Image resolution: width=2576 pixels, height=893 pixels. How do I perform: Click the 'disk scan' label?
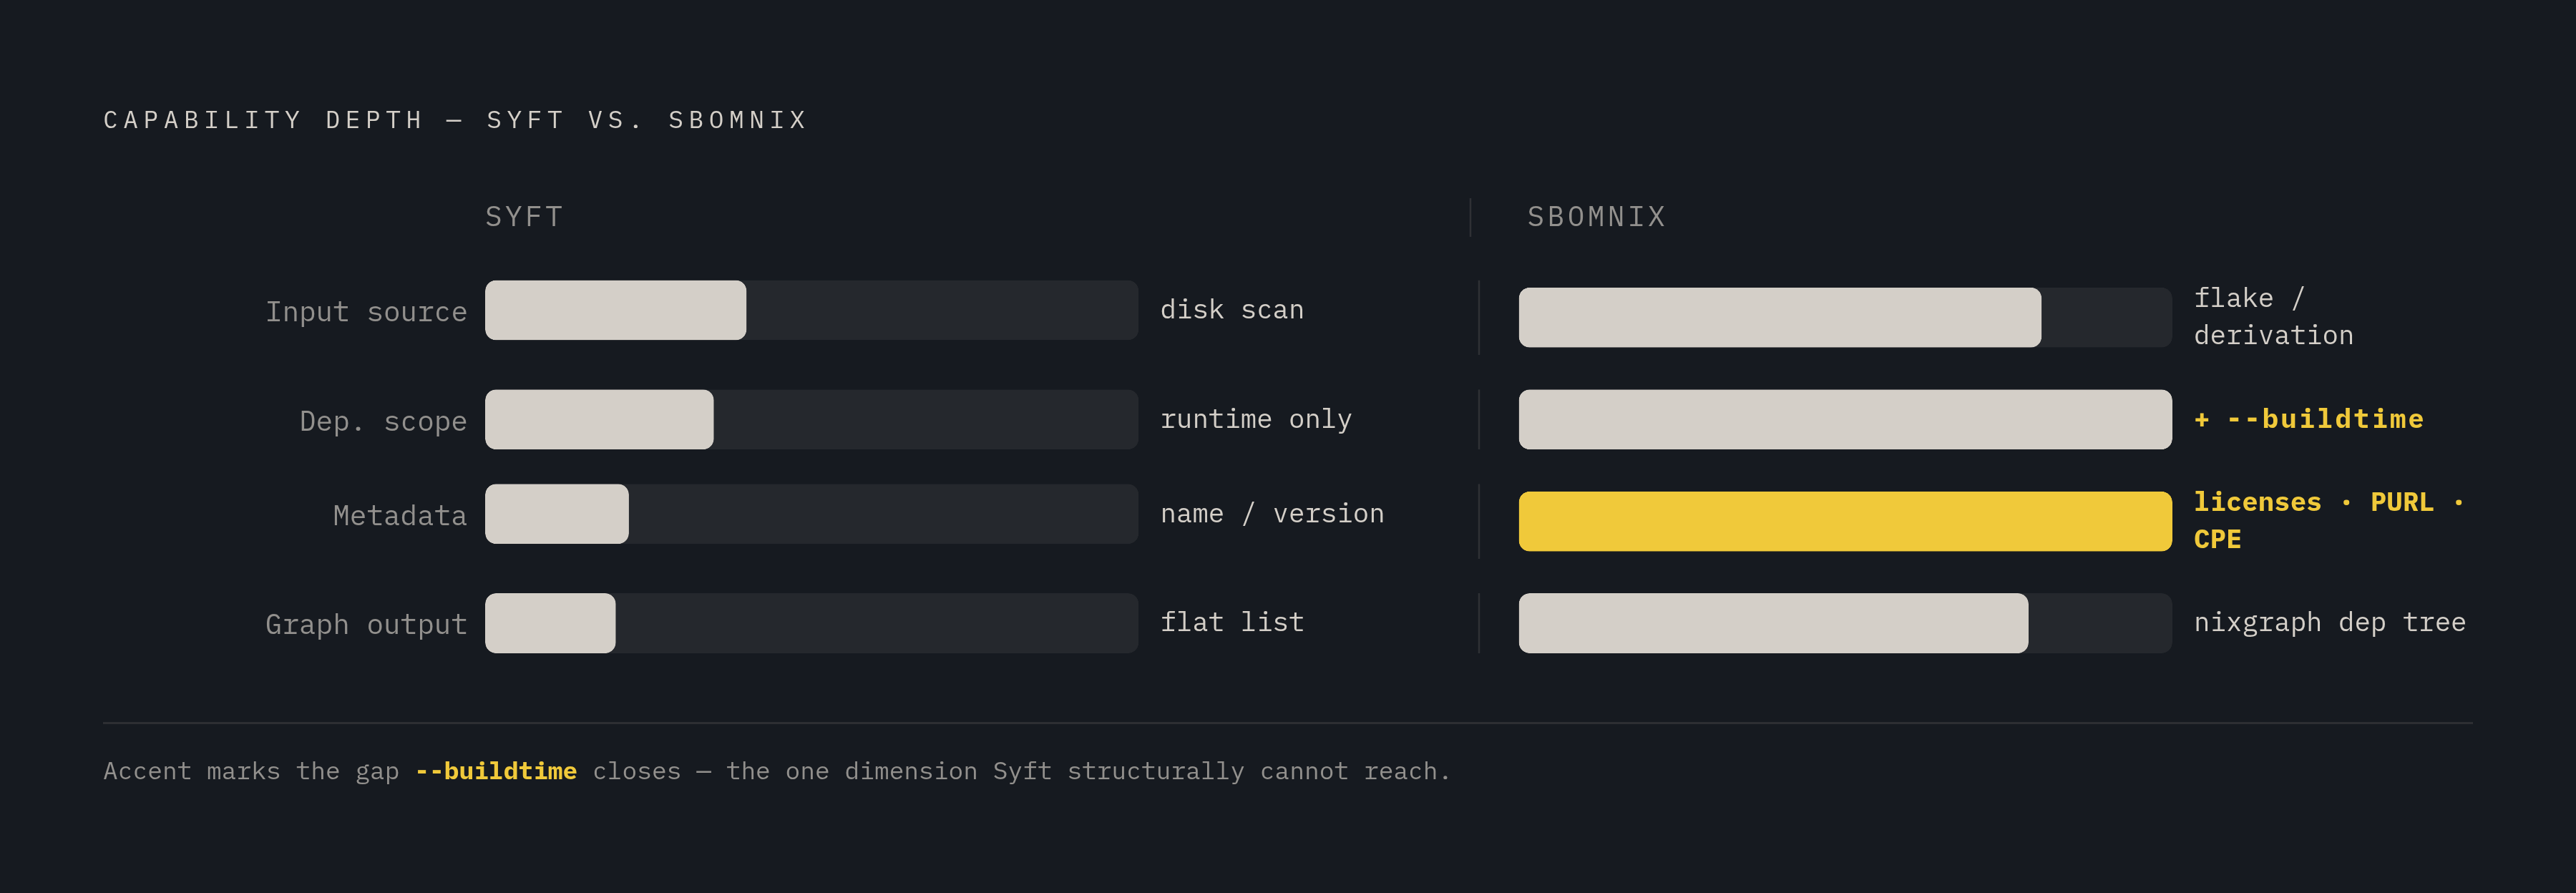[1232, 310]
